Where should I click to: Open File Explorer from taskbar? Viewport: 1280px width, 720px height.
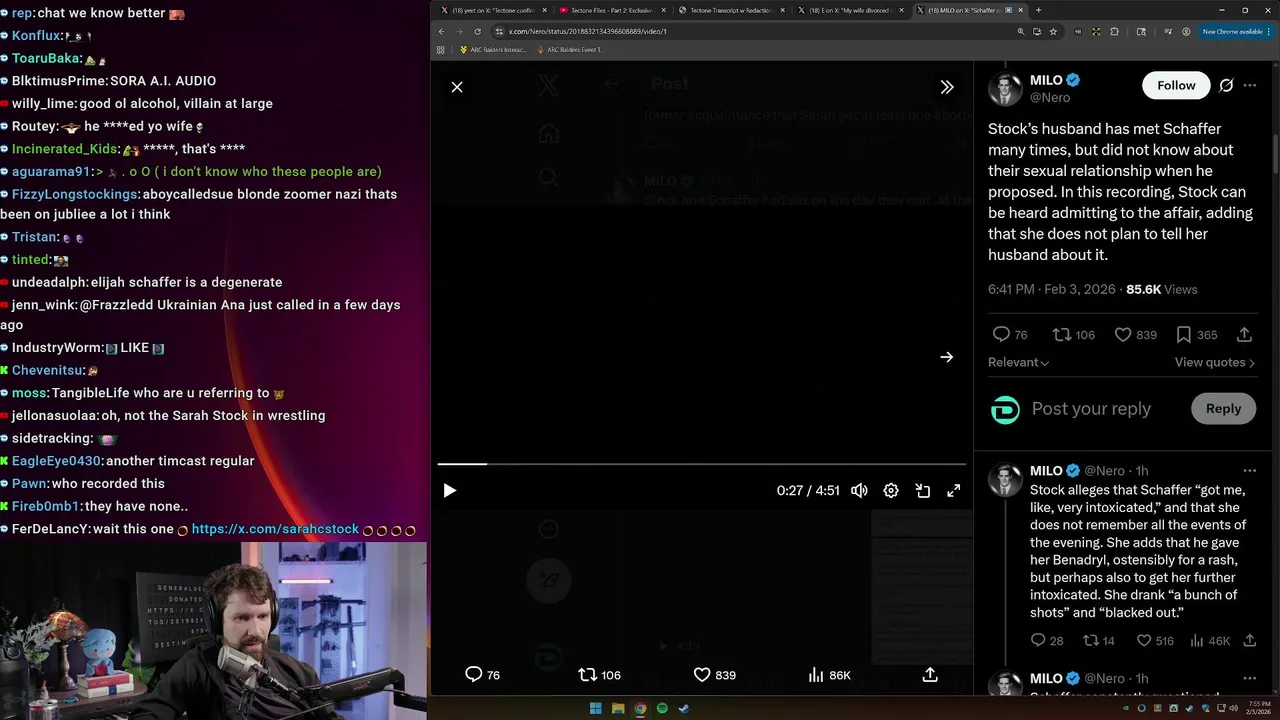tap(618, 708)
